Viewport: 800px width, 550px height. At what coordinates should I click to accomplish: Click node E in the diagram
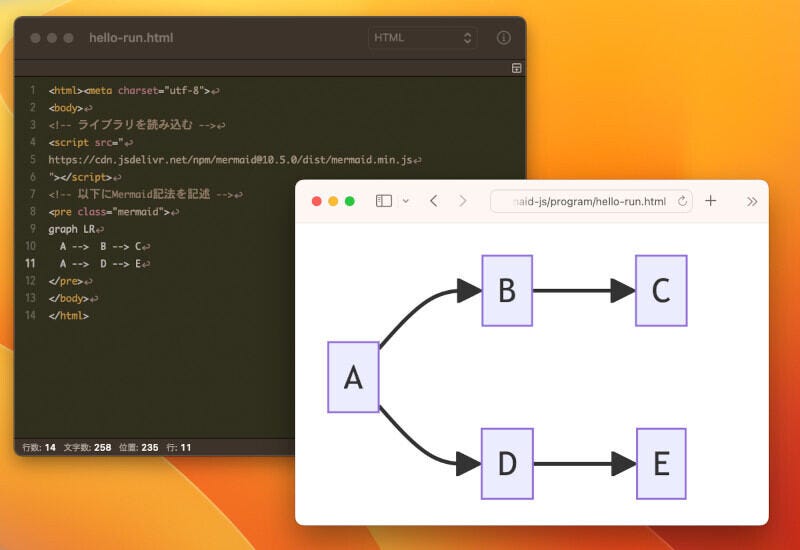click(661, 464)
